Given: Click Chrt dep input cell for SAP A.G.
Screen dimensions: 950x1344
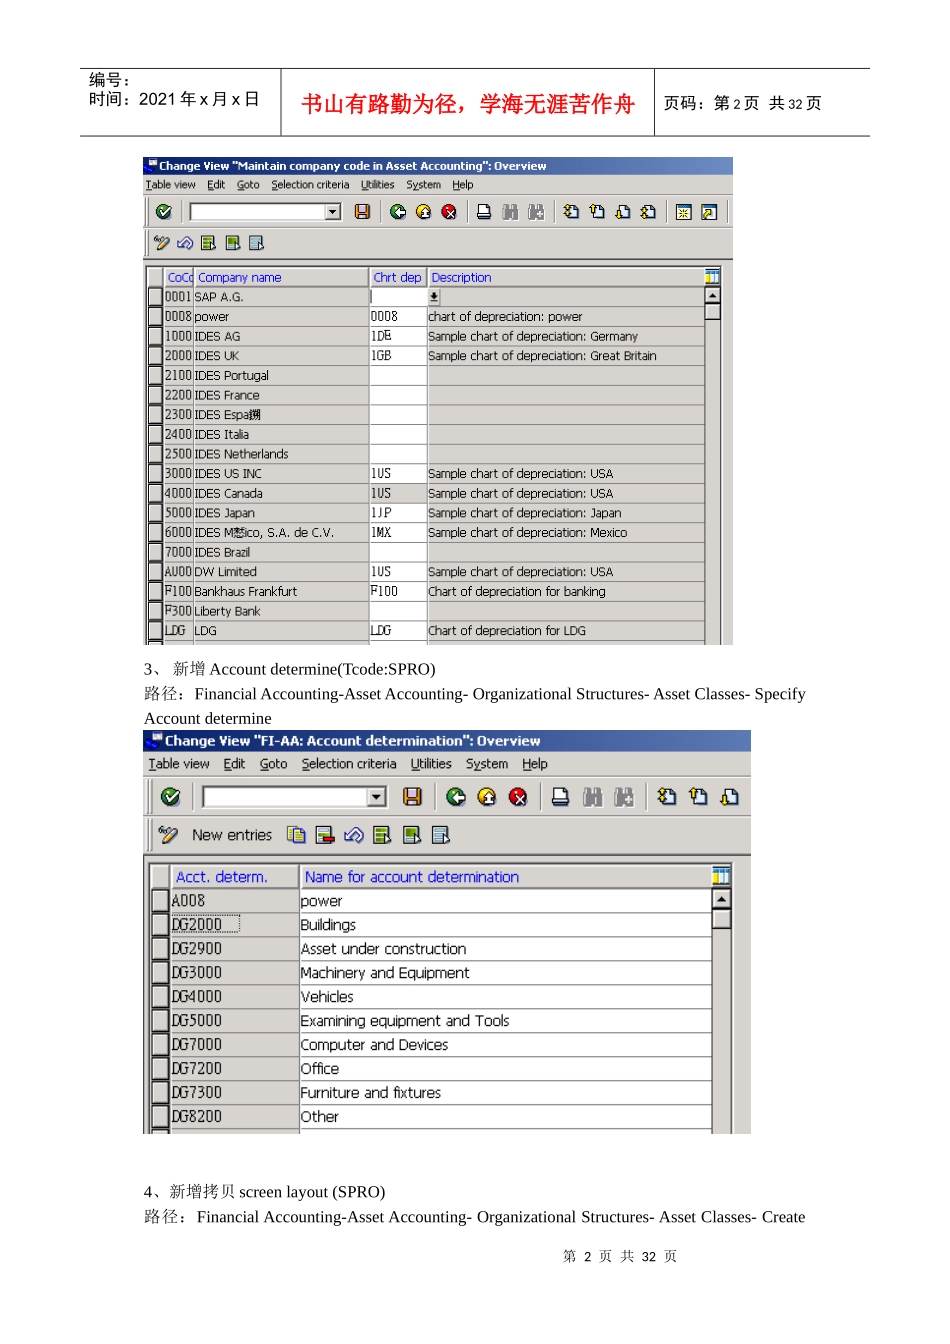Looking at the screenshot, I should pos(398,297).
